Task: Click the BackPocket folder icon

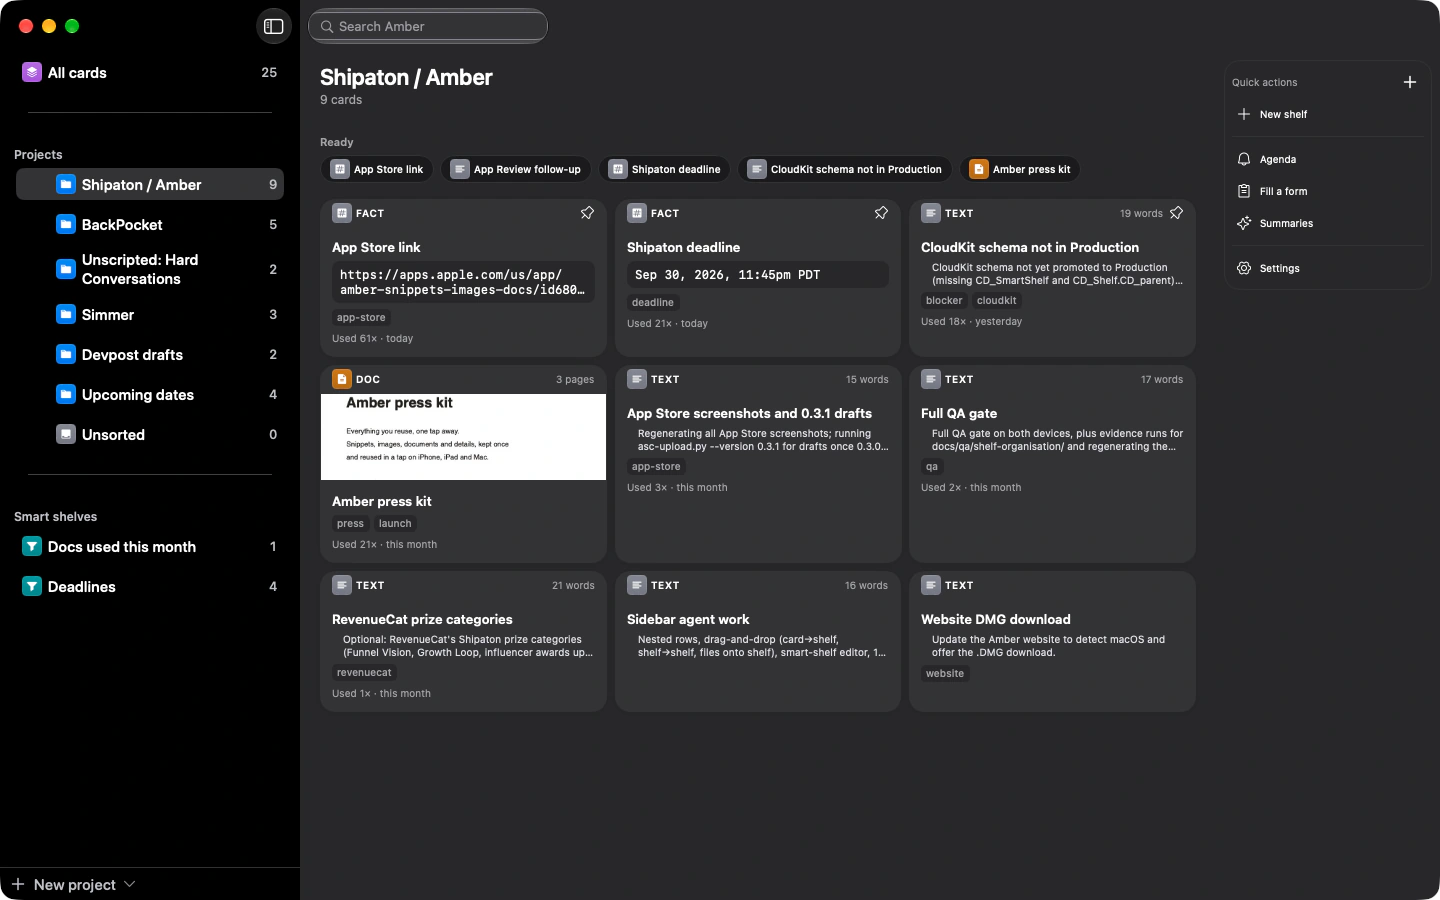Action: pyautogui.click(x=66, y=224)
